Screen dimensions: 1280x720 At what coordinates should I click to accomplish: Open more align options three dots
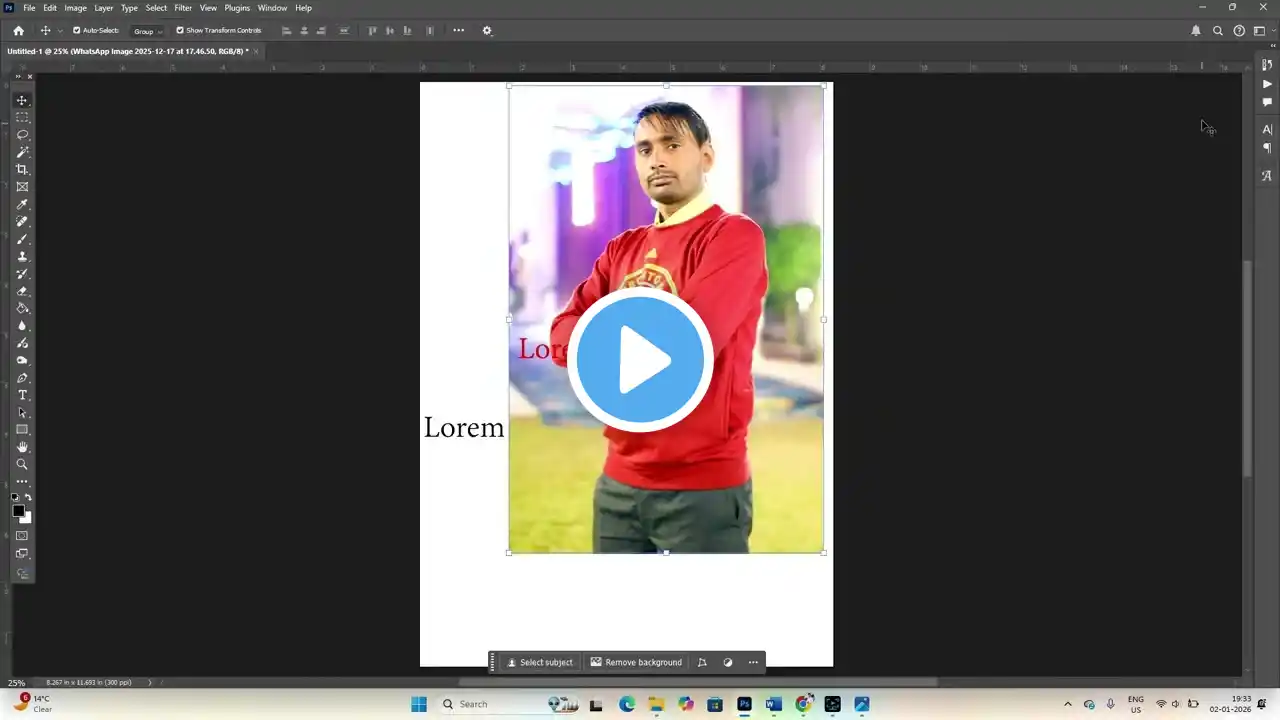click(x=459, y=31)
